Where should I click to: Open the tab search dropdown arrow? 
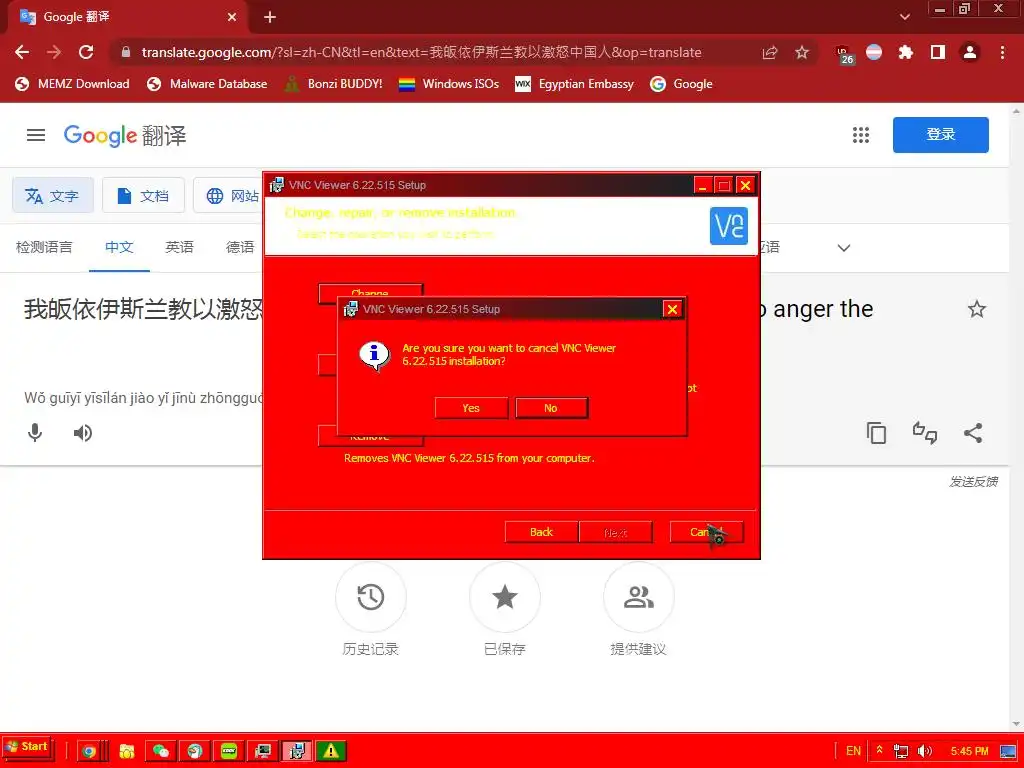click(904, 17)
